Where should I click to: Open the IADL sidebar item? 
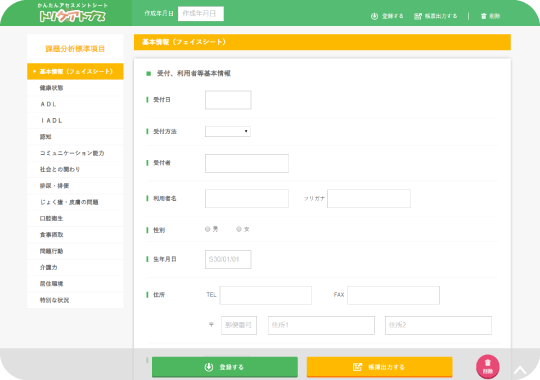[75, 121]
